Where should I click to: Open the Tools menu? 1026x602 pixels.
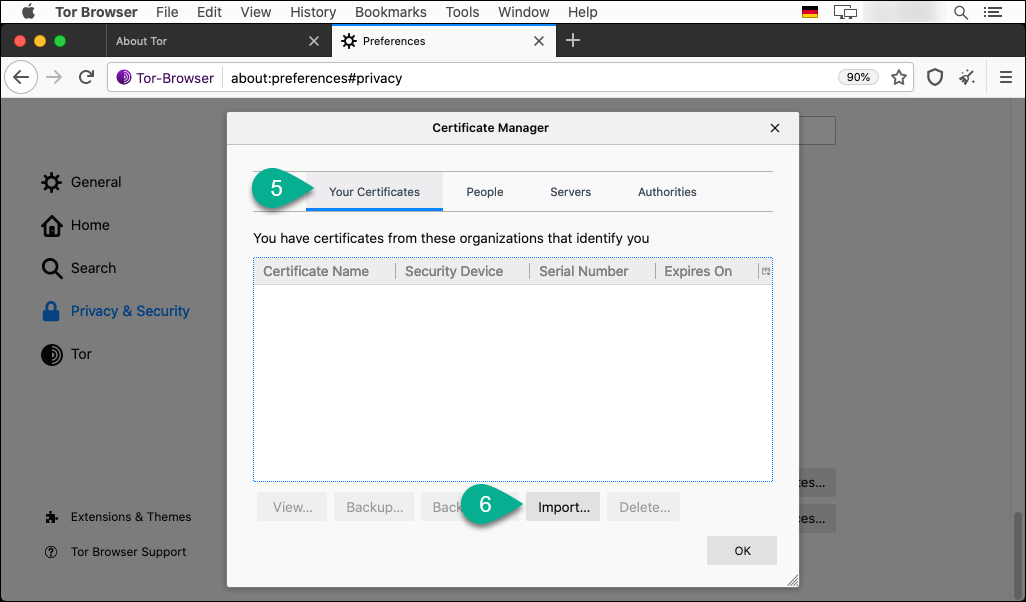click(x=462, y=12)
